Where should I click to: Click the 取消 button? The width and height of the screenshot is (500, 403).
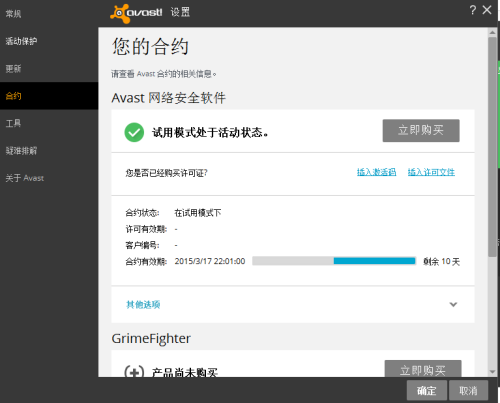tap(468, 390)
